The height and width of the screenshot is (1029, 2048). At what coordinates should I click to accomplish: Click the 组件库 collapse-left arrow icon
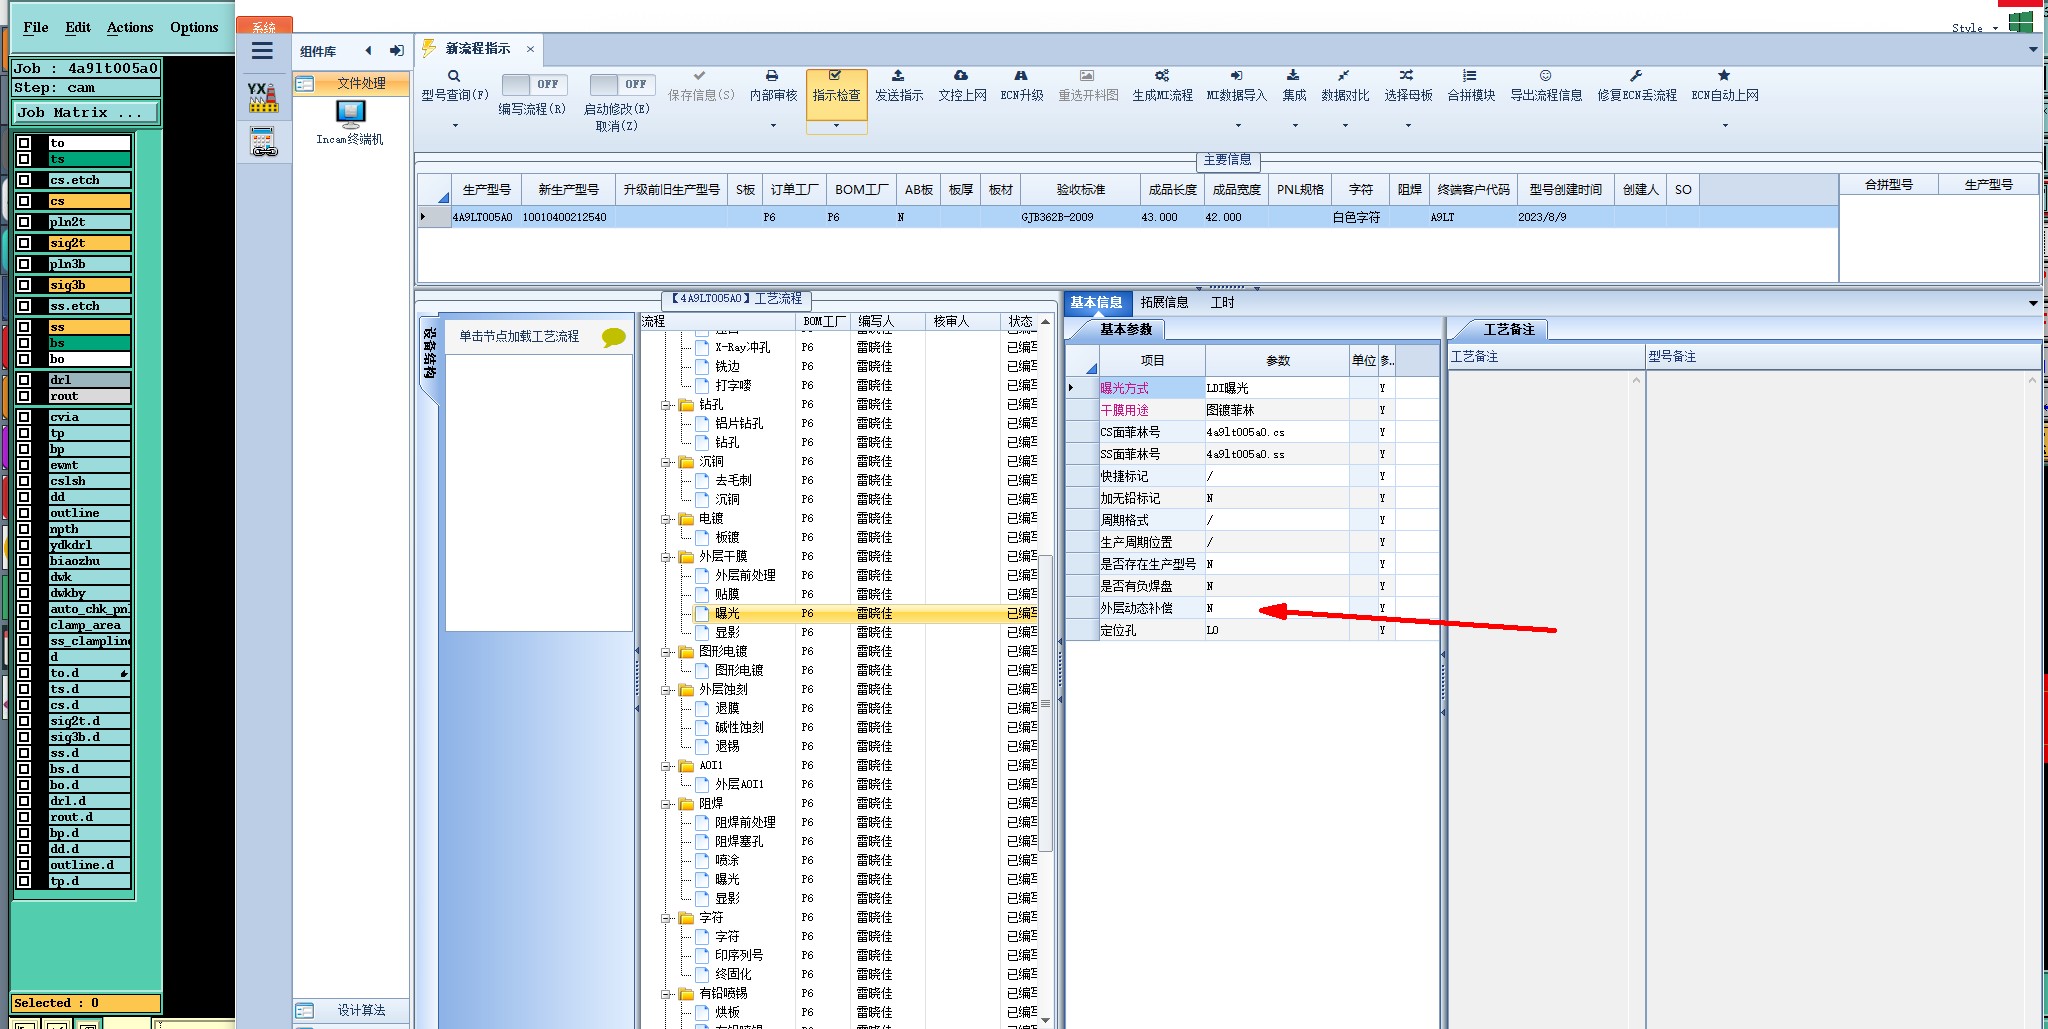click(x=369, y=51)
